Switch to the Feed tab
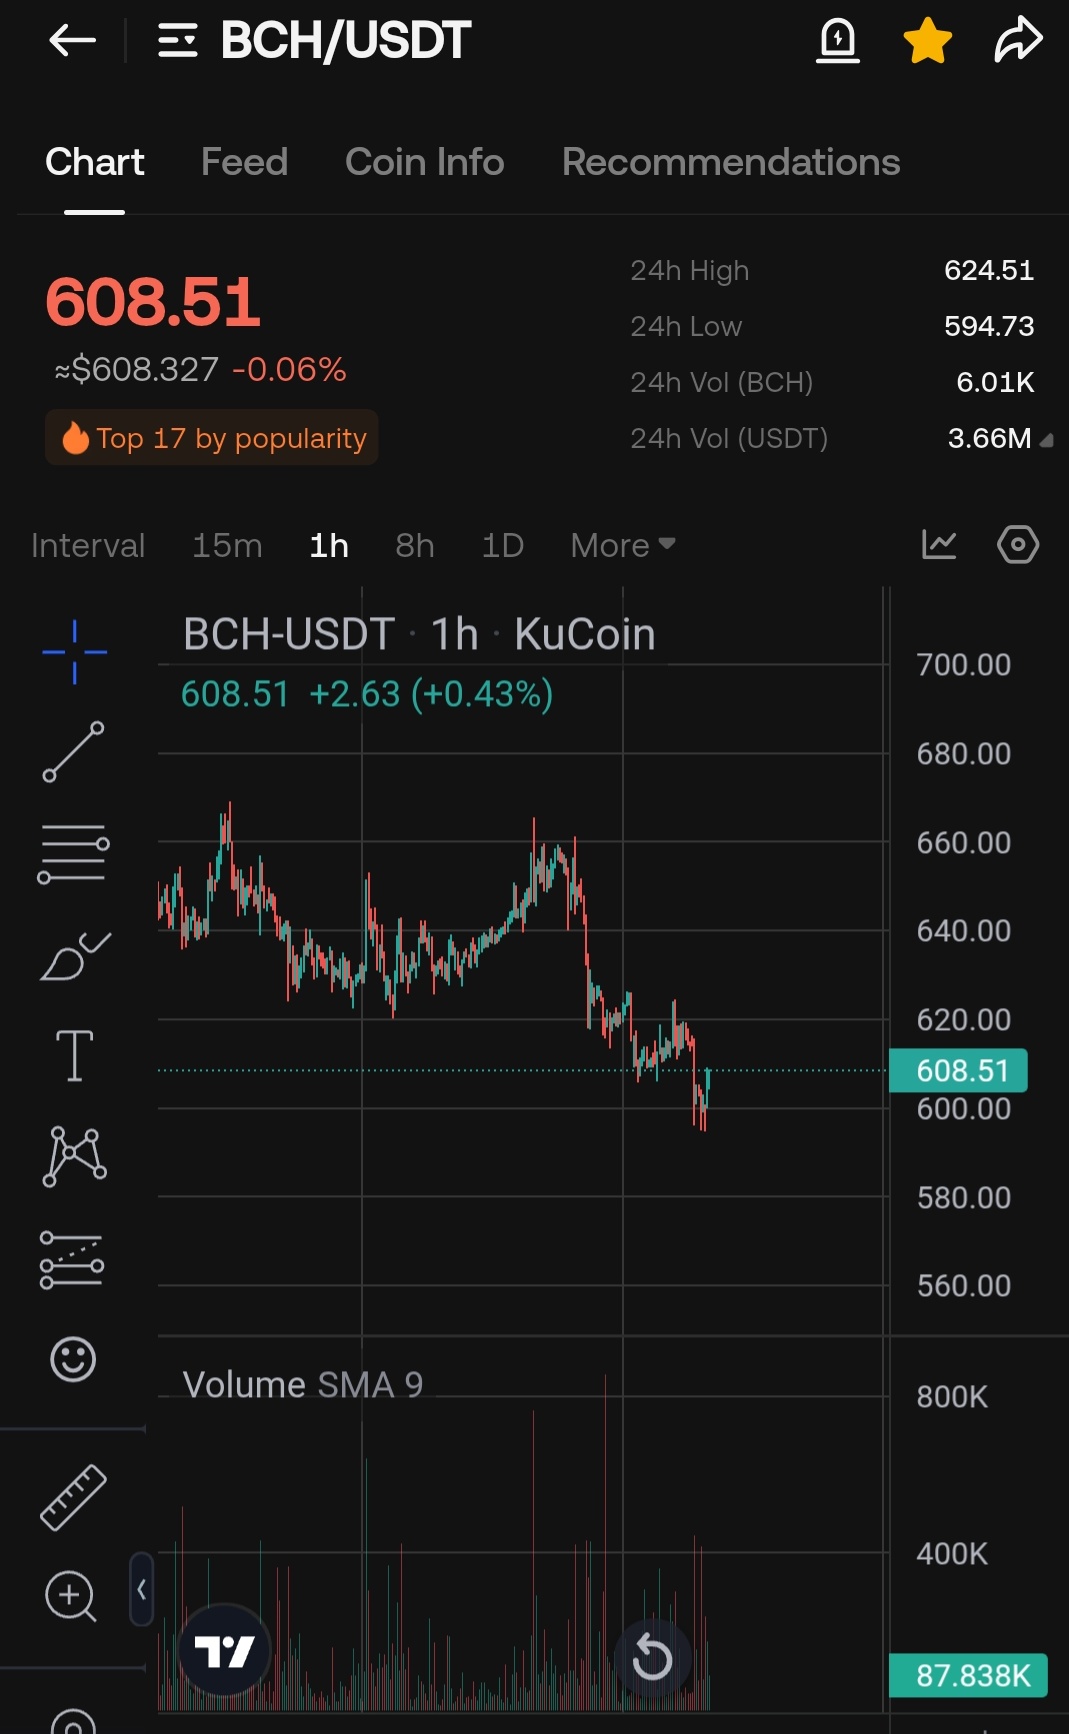 click(244, 162)
